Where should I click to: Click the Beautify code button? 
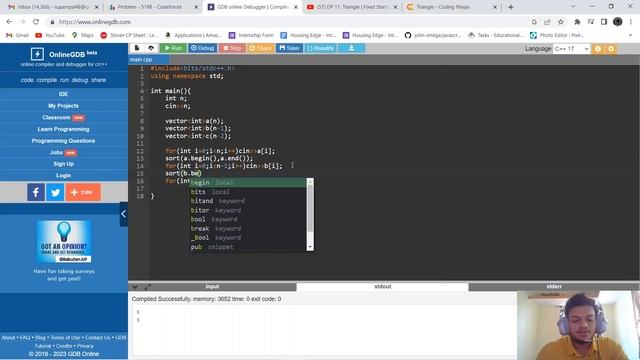[x=320, y=48]
